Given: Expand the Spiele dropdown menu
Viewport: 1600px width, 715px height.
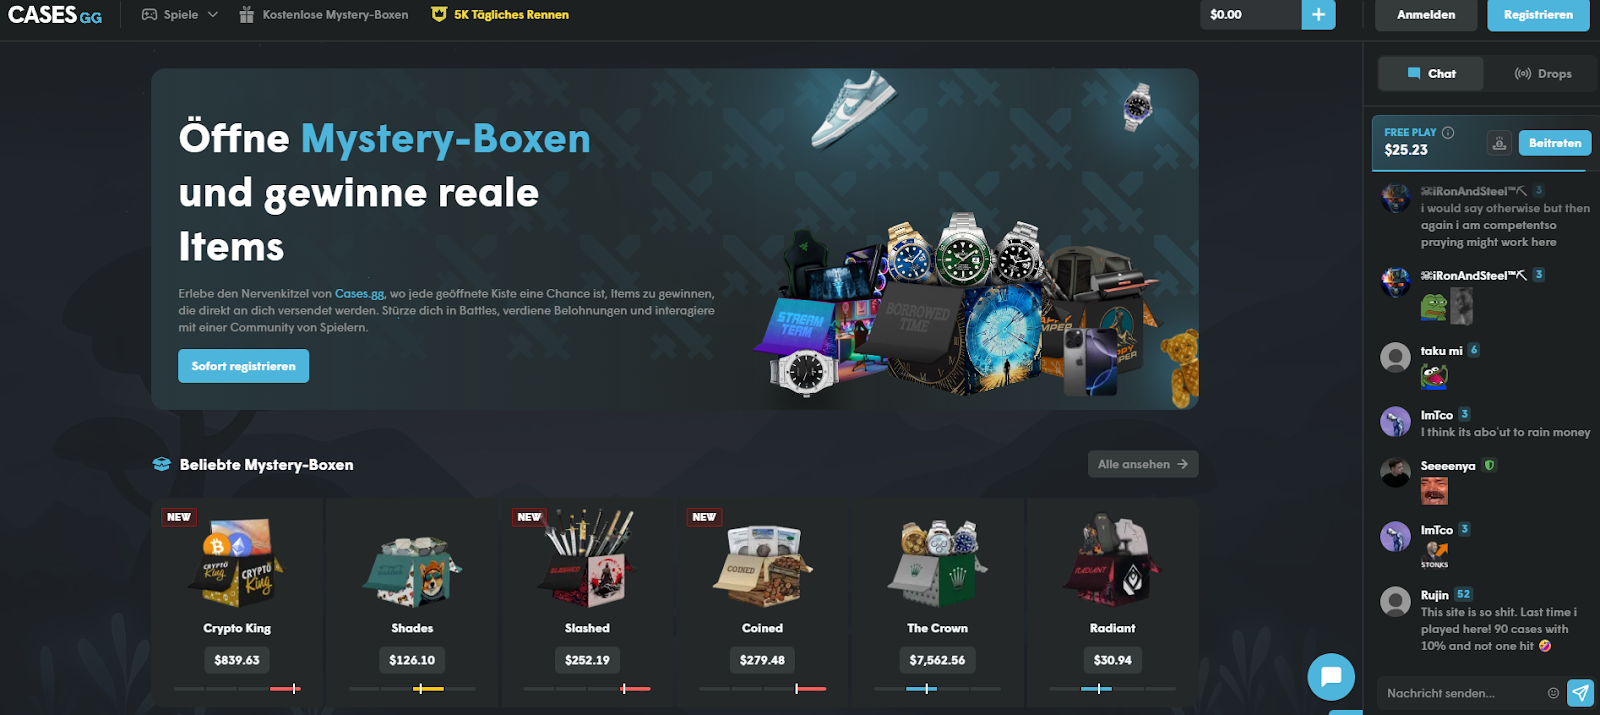Looking at the screenshot, I should (180, 15).
